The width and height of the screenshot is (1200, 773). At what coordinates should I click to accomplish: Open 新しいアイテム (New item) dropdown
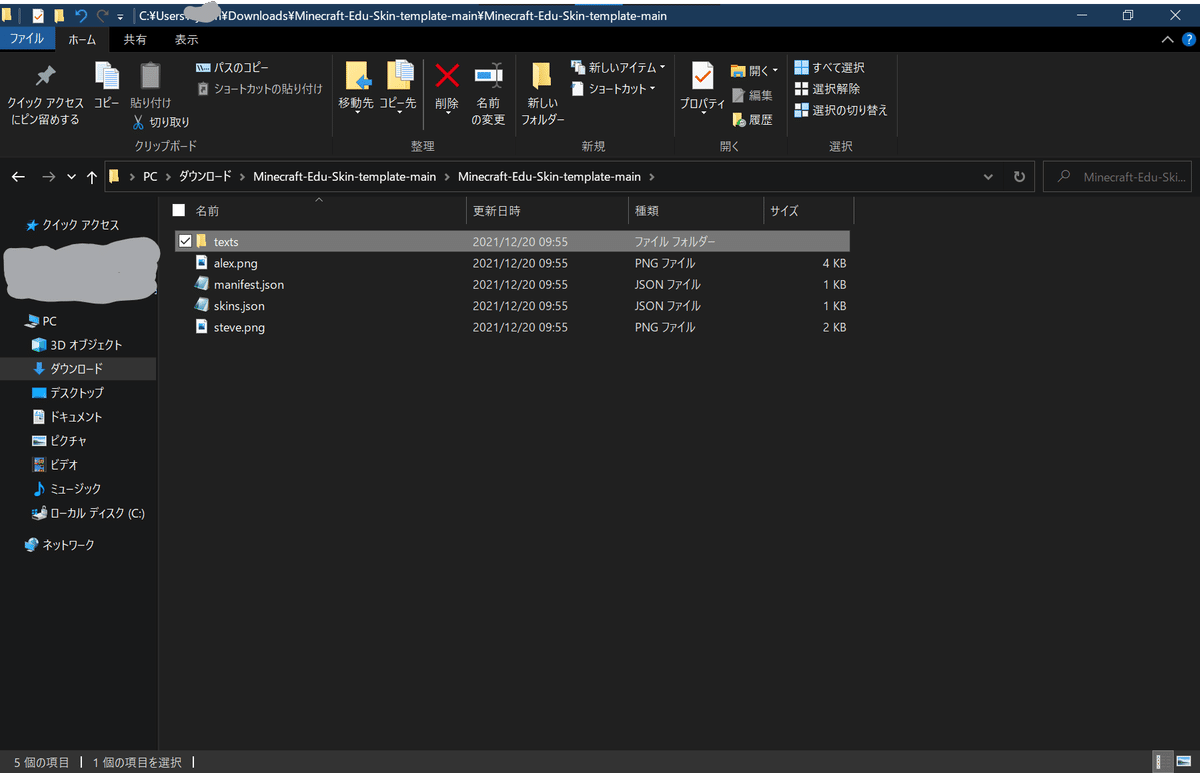pyautogui.click(x=618, y=67)
